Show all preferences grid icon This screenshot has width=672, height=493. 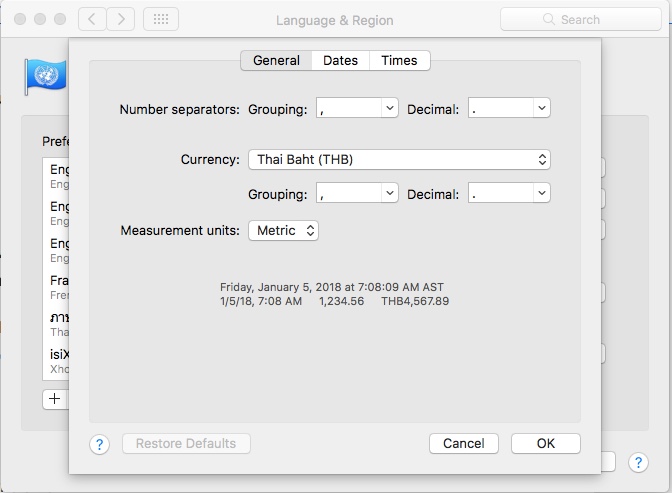coord(161,19)
